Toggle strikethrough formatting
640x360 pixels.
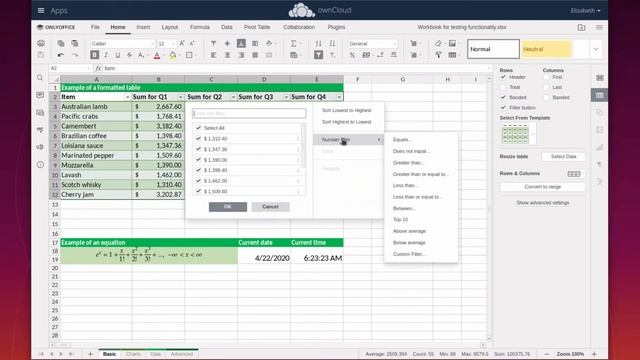tap(129, 55)
